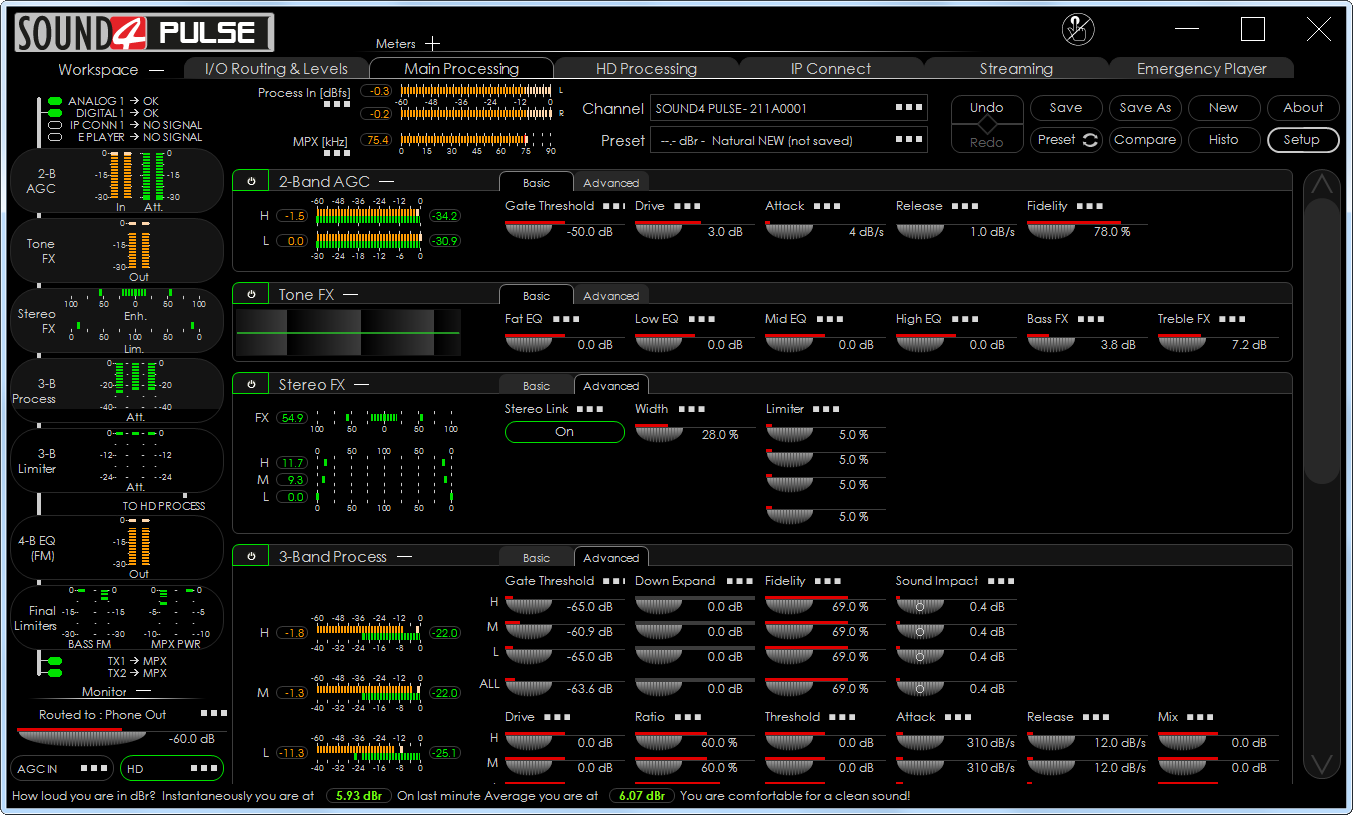Open the Preset selector field
Image resolution: width=1353 pixels, height=815 pixels.
[789, 141]
